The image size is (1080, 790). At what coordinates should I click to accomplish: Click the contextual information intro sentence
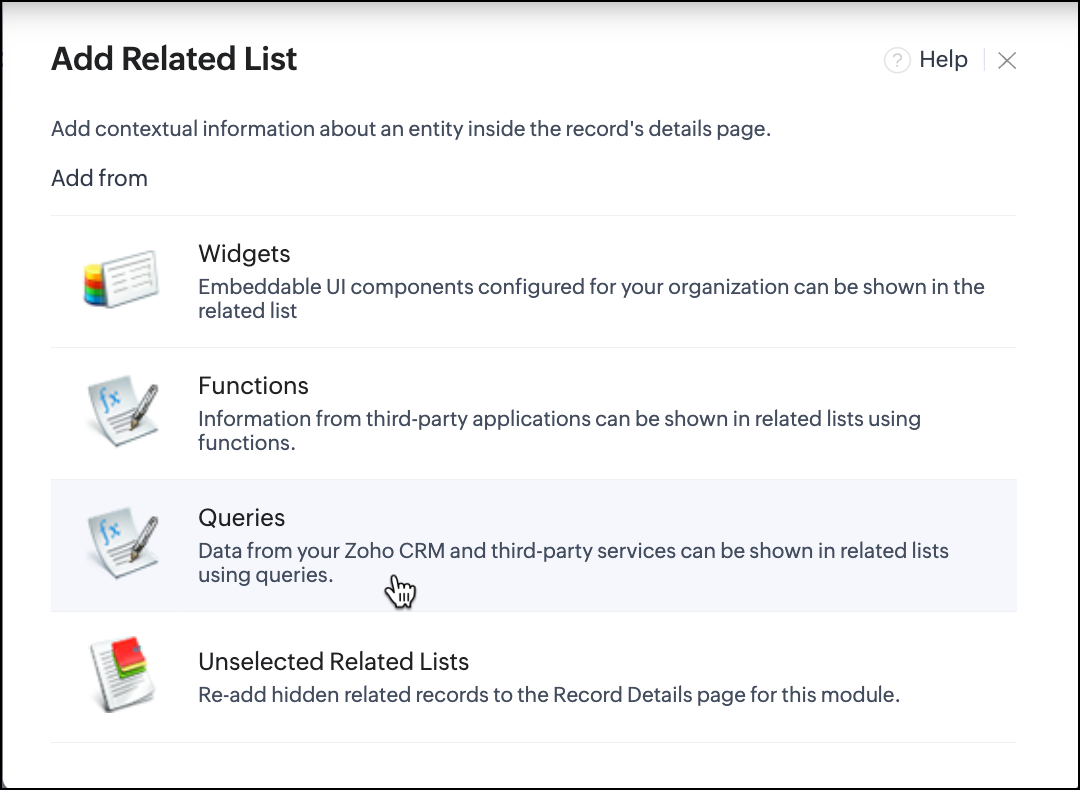tap(410, 129)
